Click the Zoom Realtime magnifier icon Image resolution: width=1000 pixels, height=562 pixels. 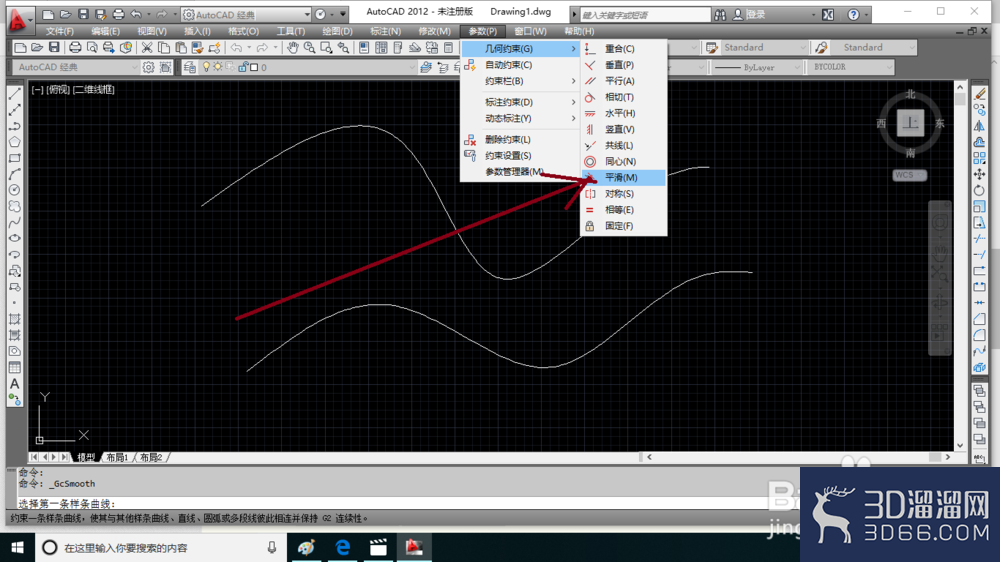pos(309,48)
